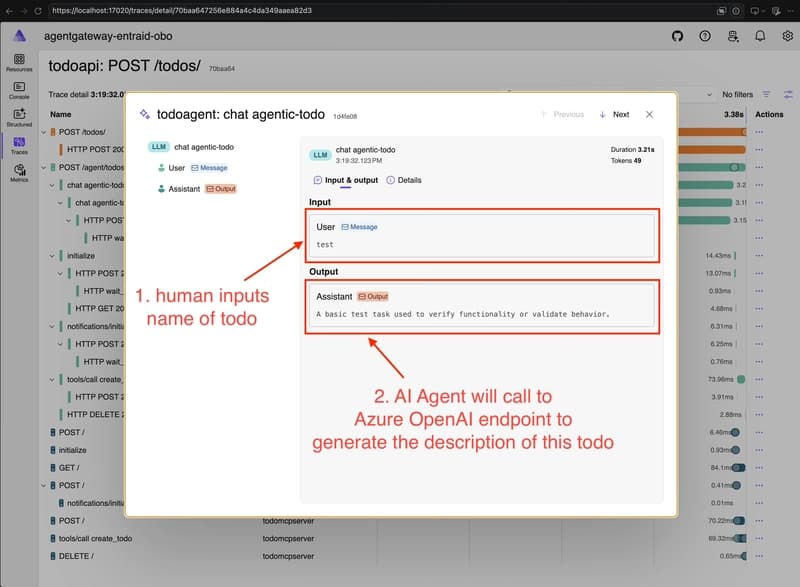Open the Metrics page in sidebar

[19, 173]
